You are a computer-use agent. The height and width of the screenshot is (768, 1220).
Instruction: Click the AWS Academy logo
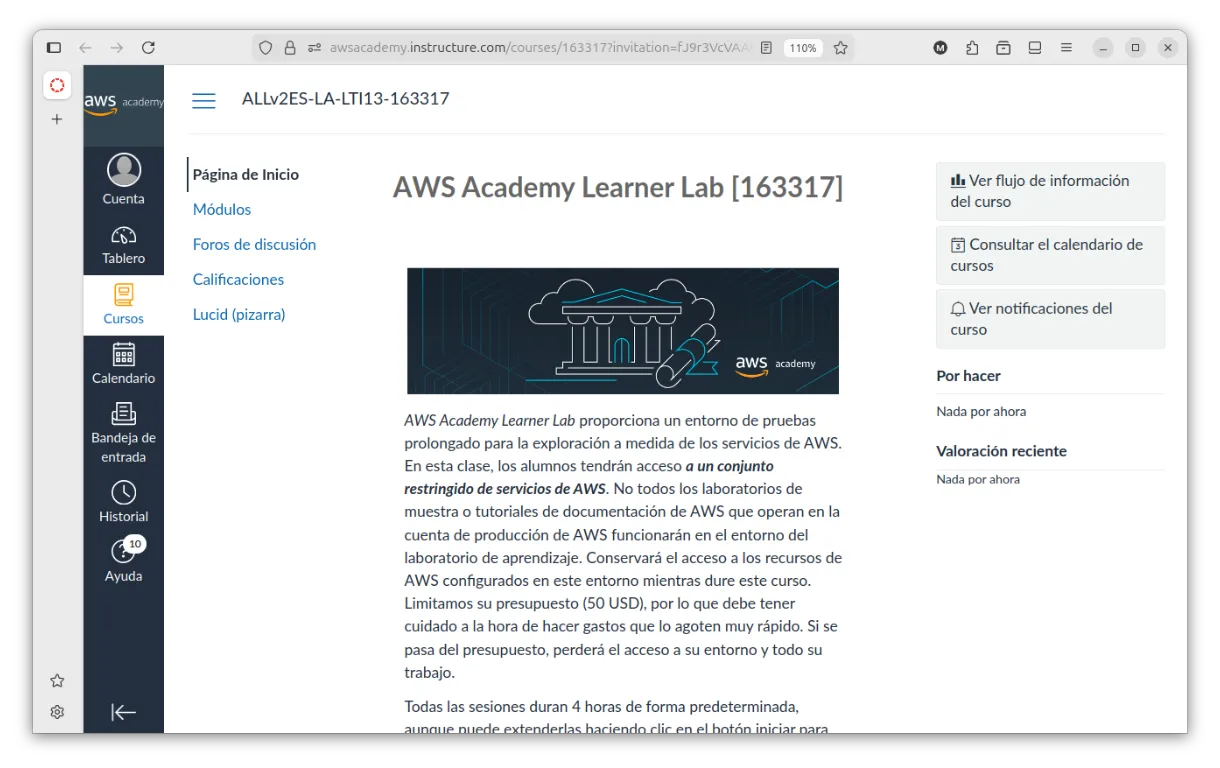tap(124, 103)
